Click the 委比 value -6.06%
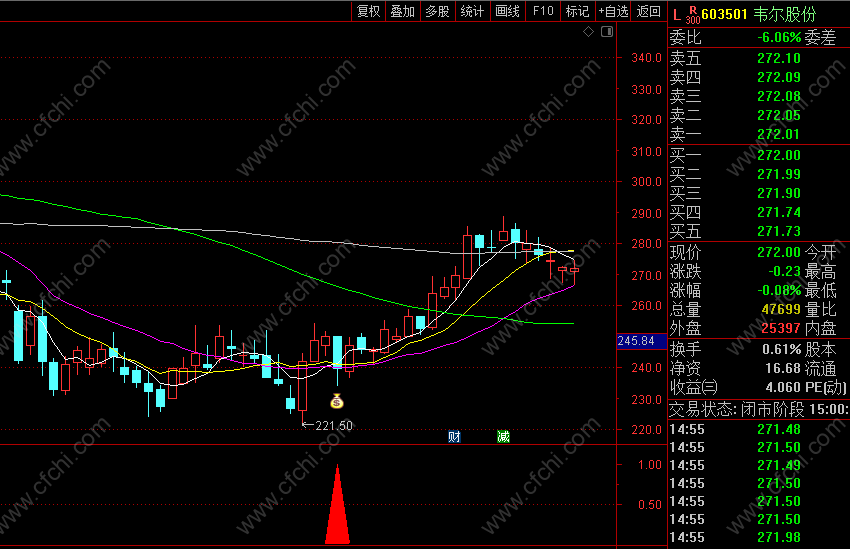850x549 pixels. coord(779,37)
